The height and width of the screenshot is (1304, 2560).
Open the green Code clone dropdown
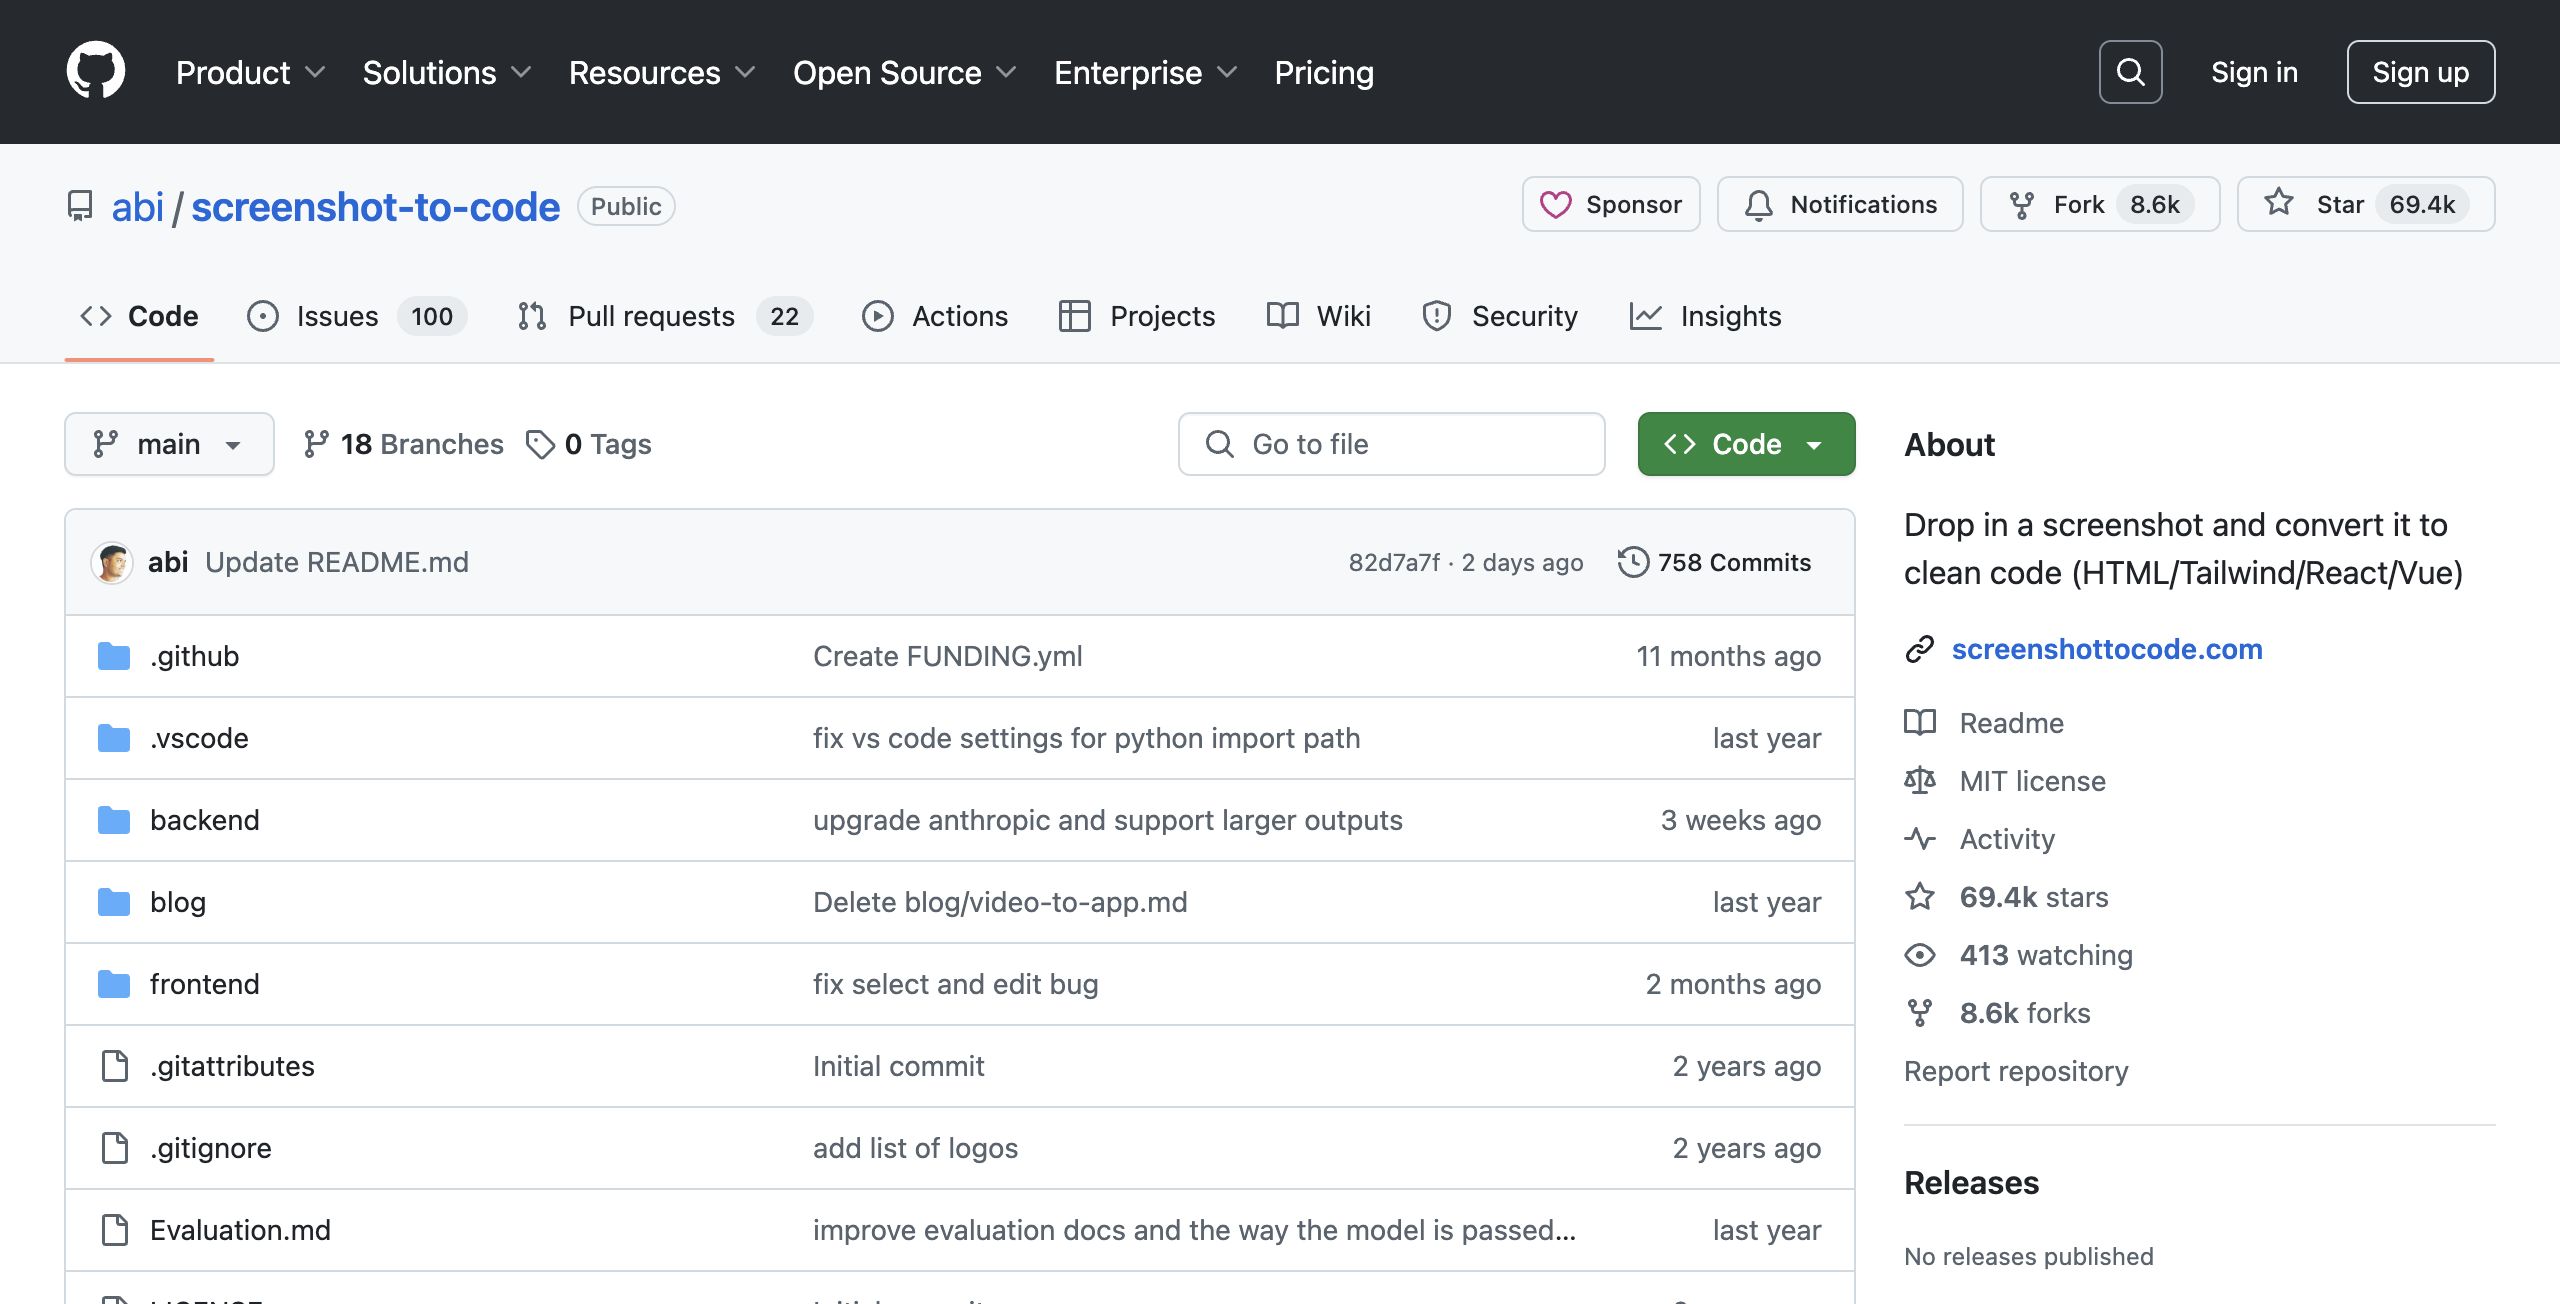pos(1746,444)
